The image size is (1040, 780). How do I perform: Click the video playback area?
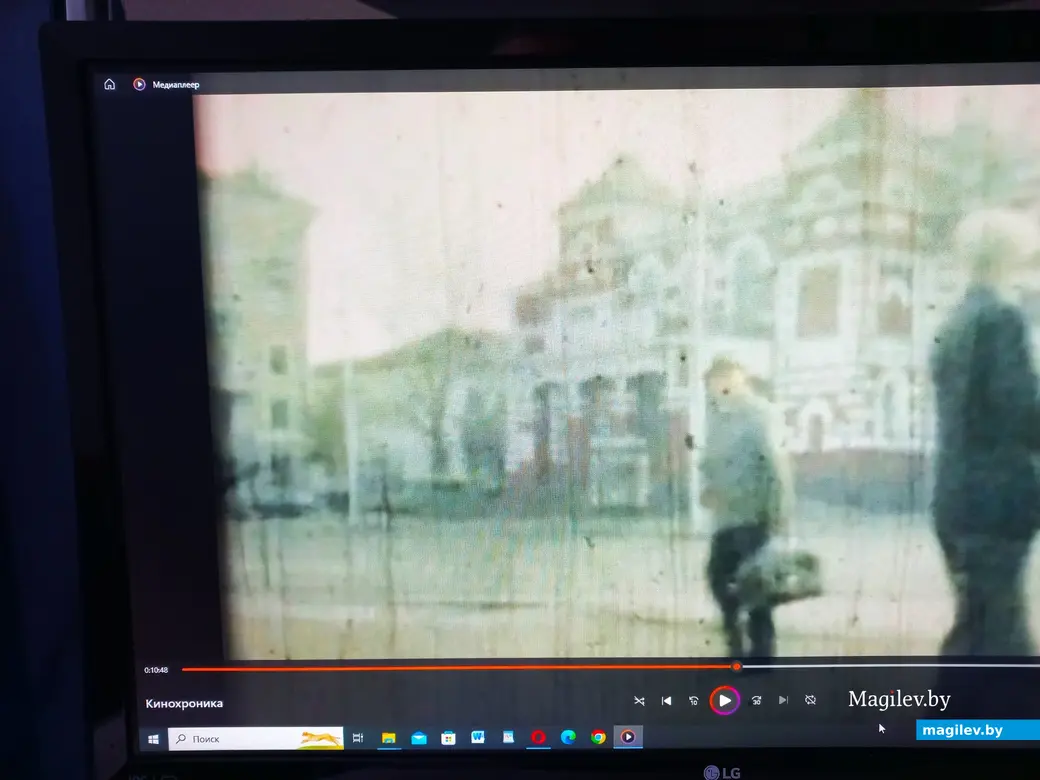pos(600,380)
